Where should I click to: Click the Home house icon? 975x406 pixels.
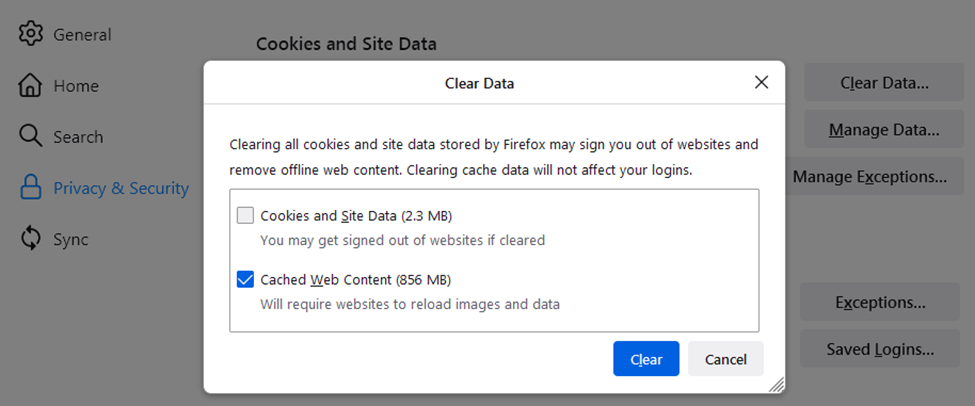[x=31, y=86]
